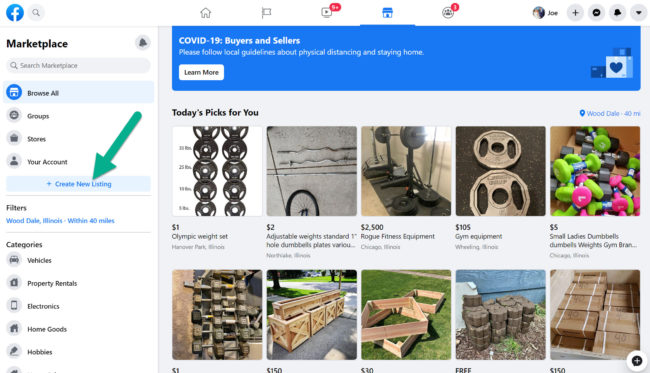Click the Gym equipment listing title
The width and height of the screenshot is (650, 373).
[478, 237]
